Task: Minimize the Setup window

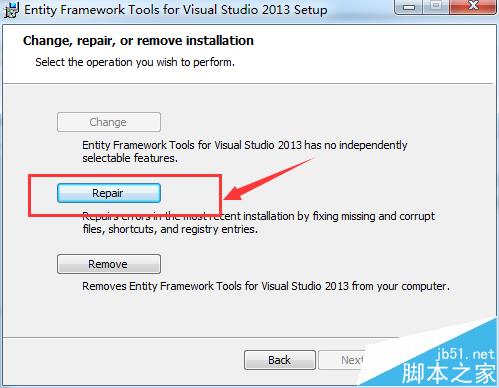Action: pyautogui.click(x=409, y=7)
